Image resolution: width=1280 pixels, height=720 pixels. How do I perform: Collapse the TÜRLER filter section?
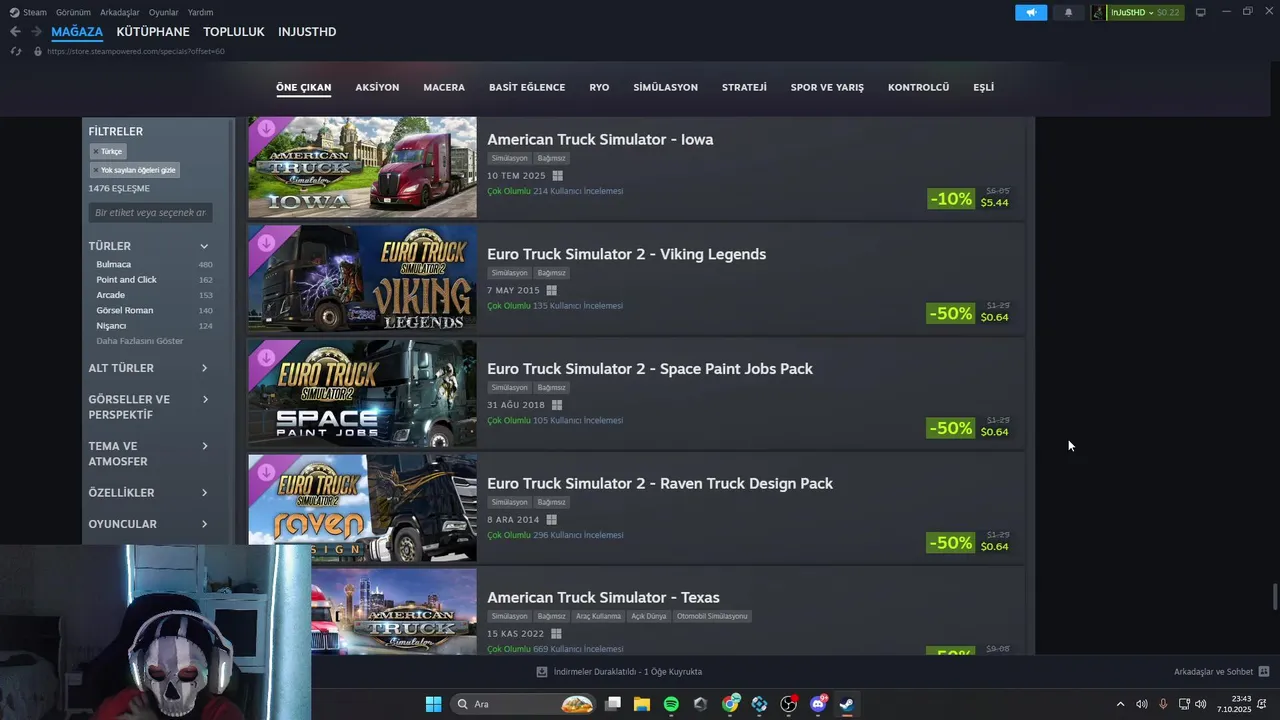204,246
